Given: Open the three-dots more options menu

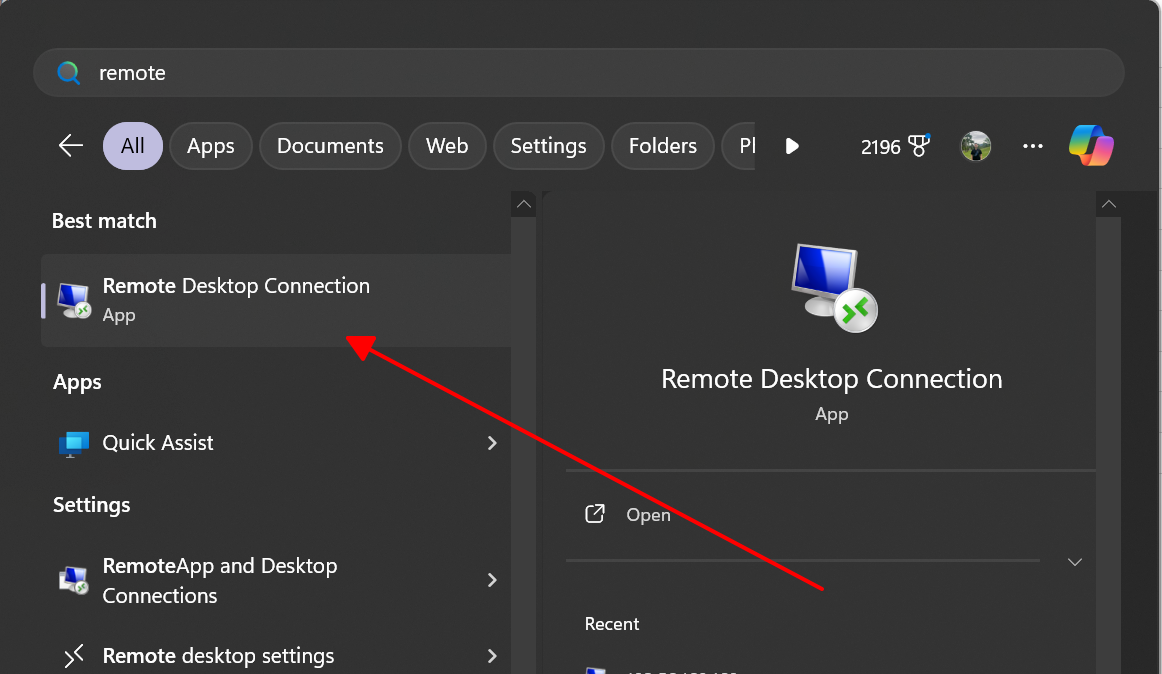Looking at the screenshot, I should click(1033, 147).
